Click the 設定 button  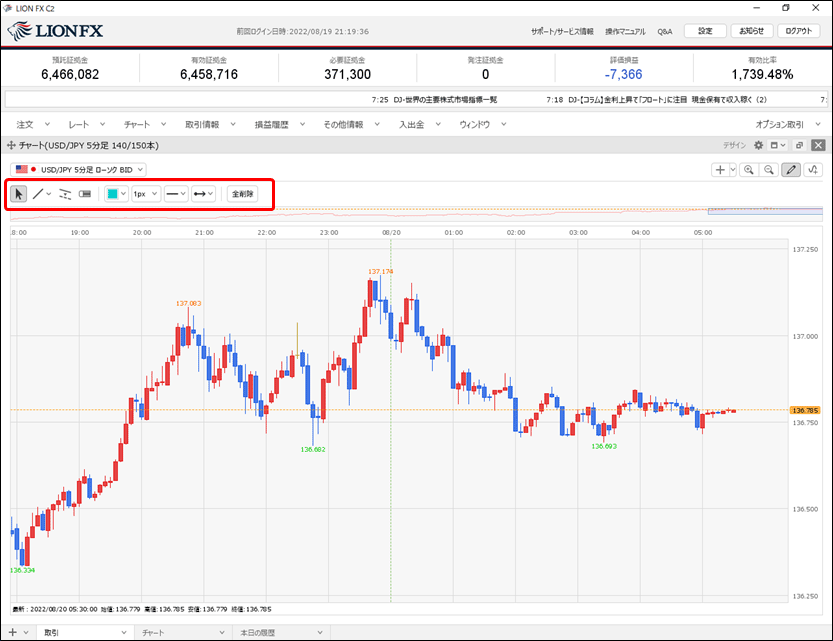click(x=705, y=31)
